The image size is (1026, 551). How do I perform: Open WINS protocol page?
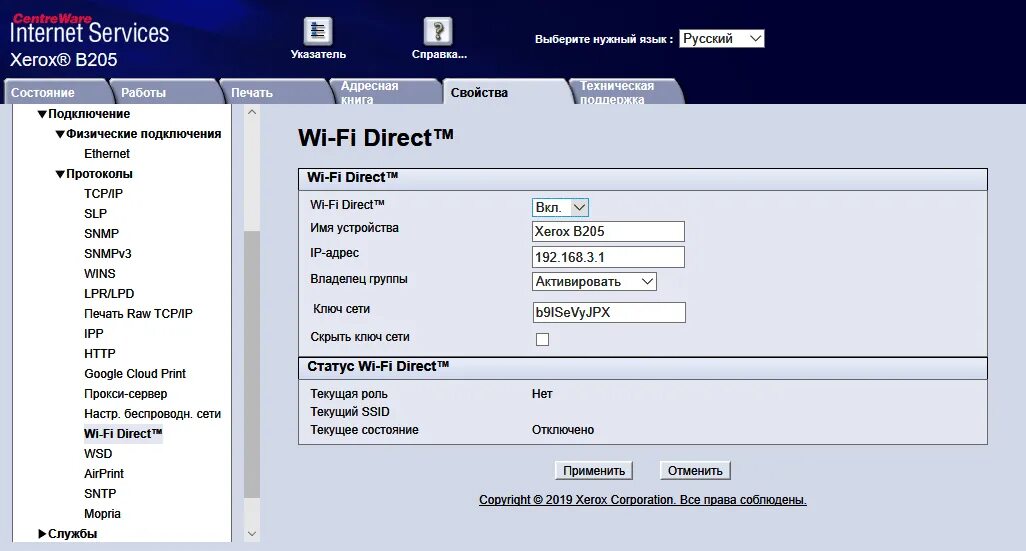(99, 274)
